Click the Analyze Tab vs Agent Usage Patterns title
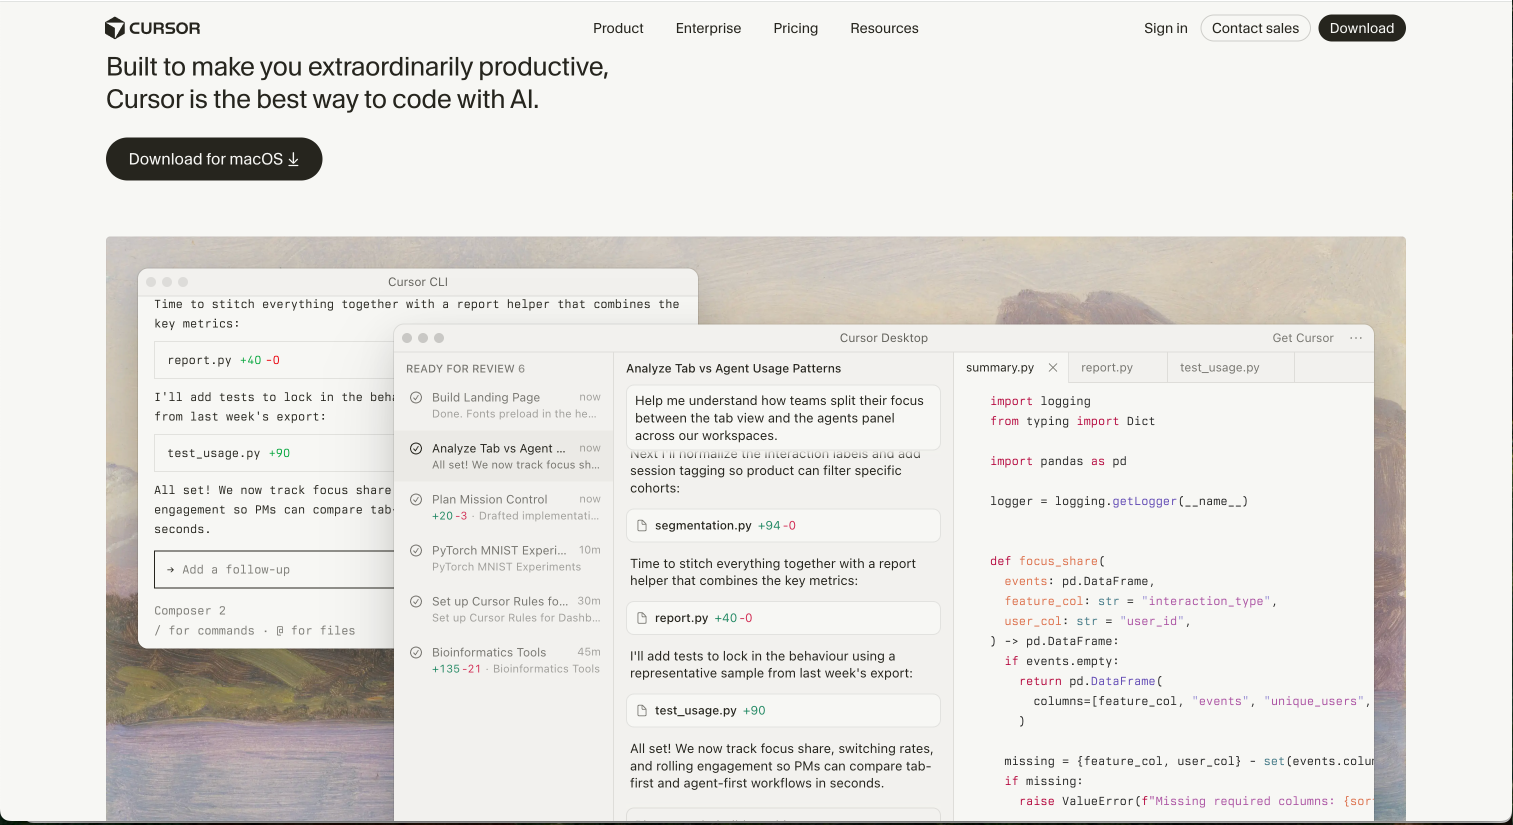 (x=733, y=369)
